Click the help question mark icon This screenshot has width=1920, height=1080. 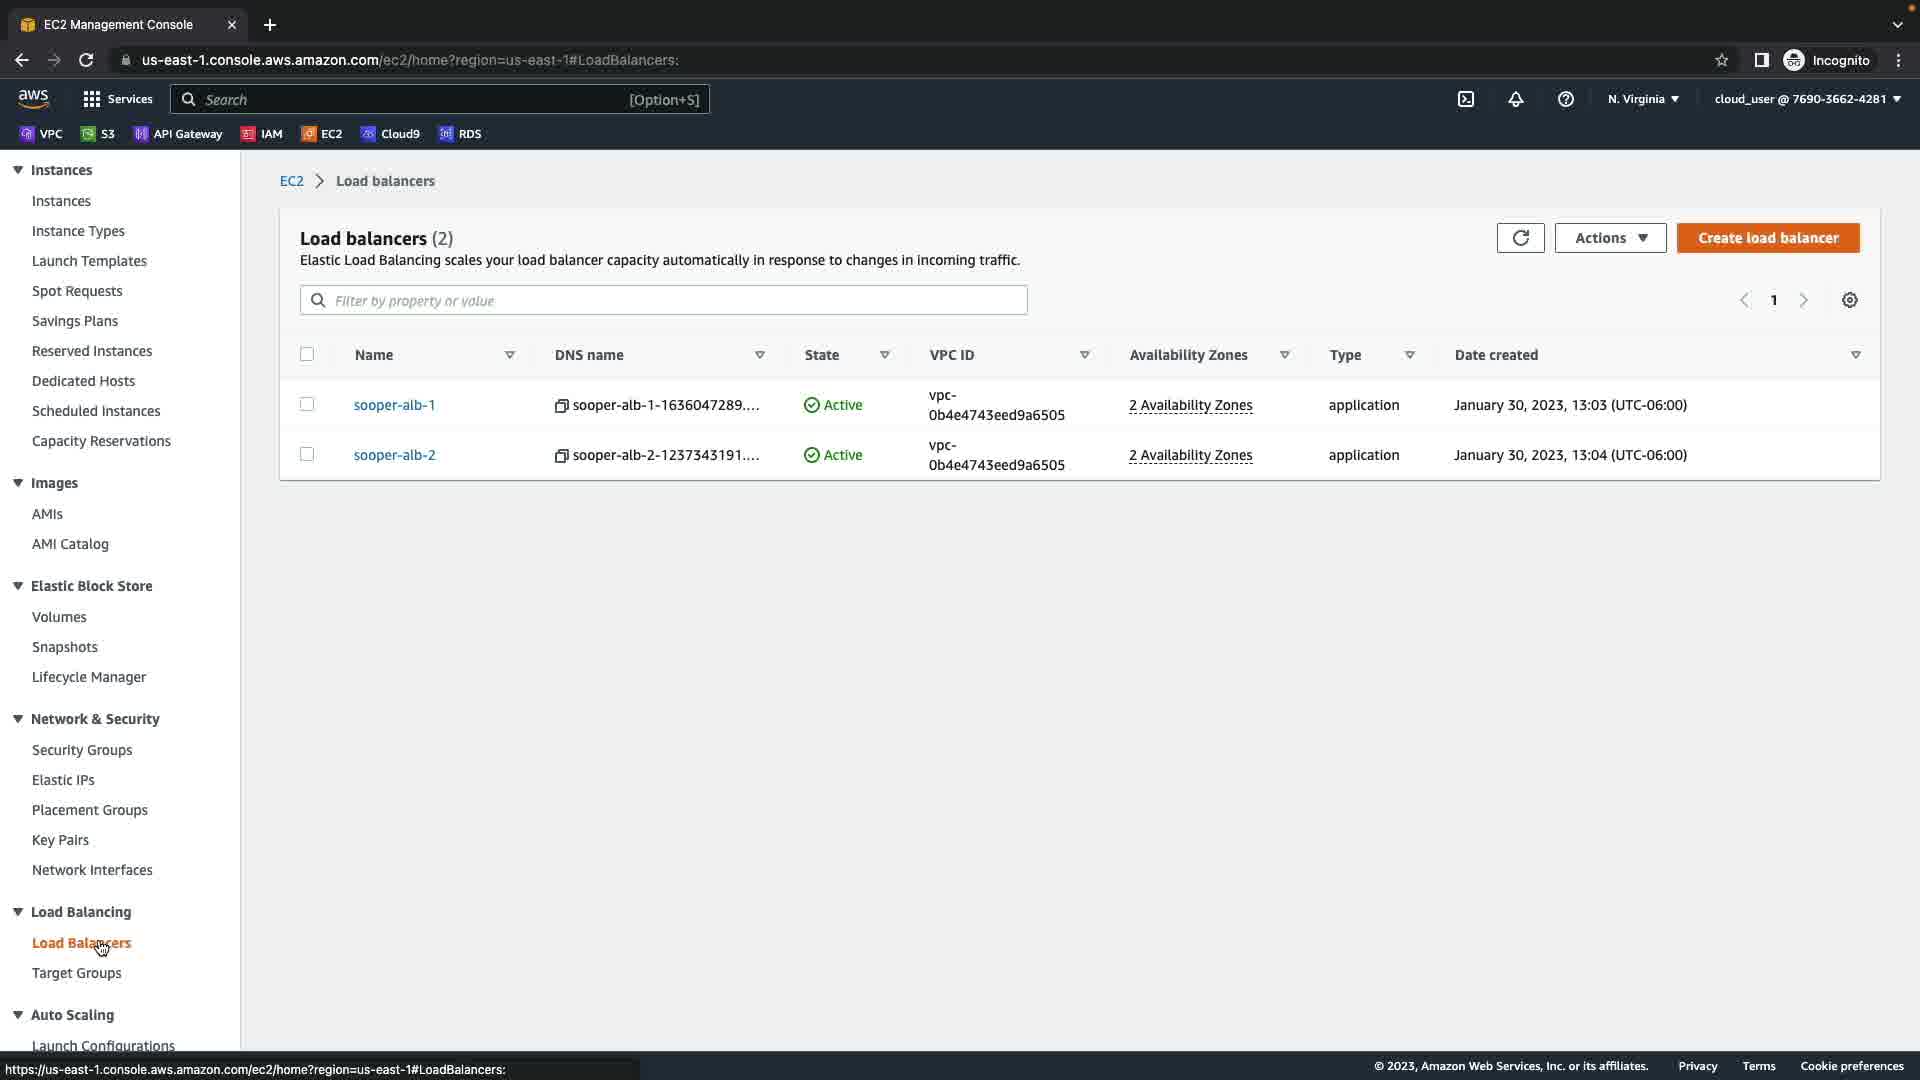(1566, 99)
